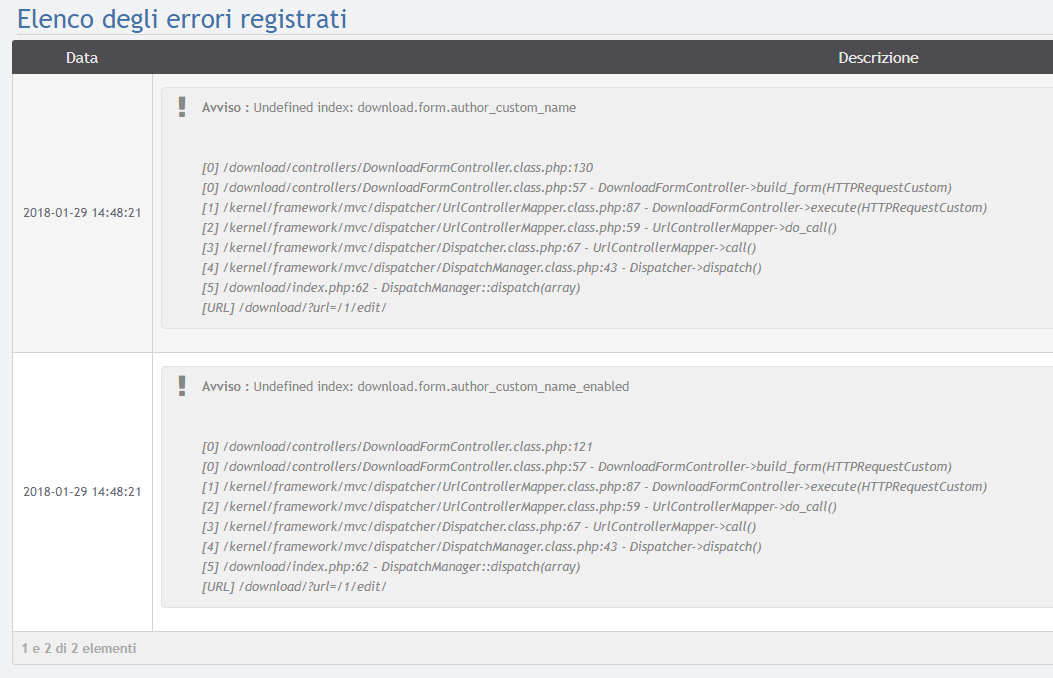Select the second error's date cell
This screenshot has height=678, width=1053.
point(82,492)
